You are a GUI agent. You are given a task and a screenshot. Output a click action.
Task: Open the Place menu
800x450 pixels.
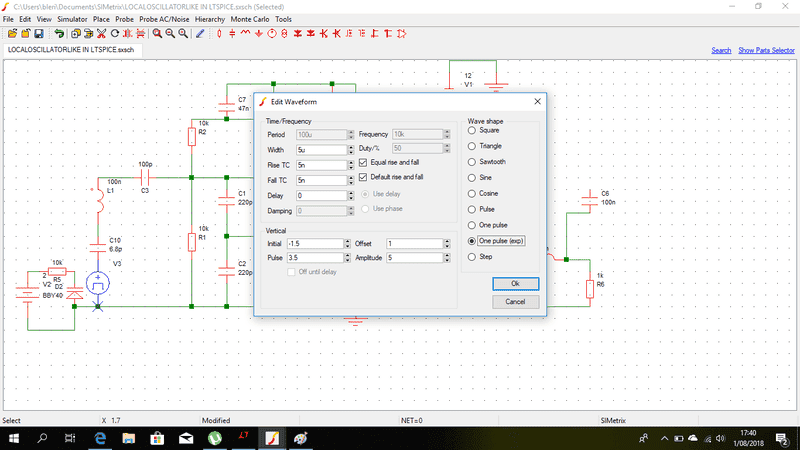(101, 19)
